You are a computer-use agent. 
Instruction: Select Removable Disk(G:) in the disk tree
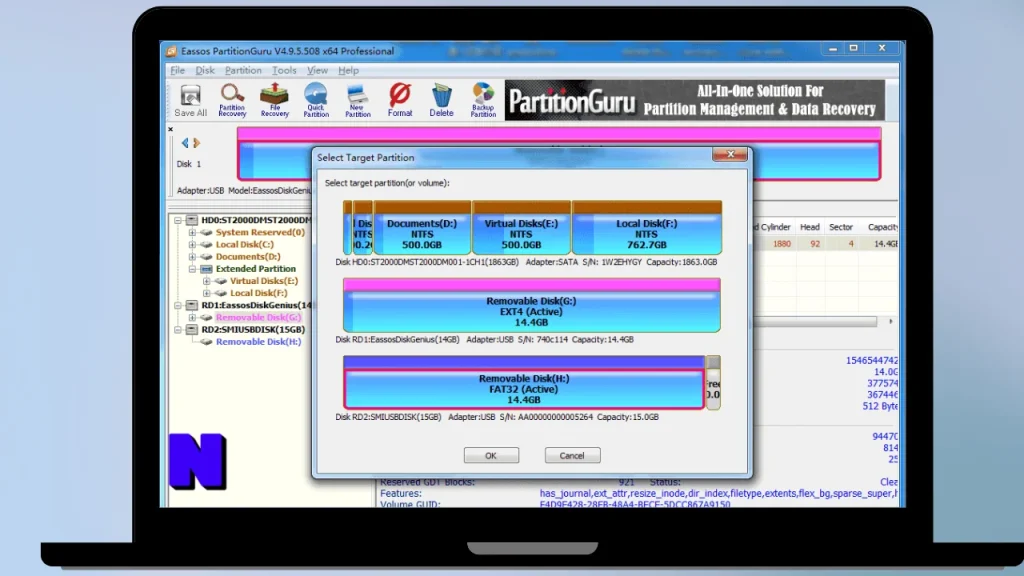259,317
